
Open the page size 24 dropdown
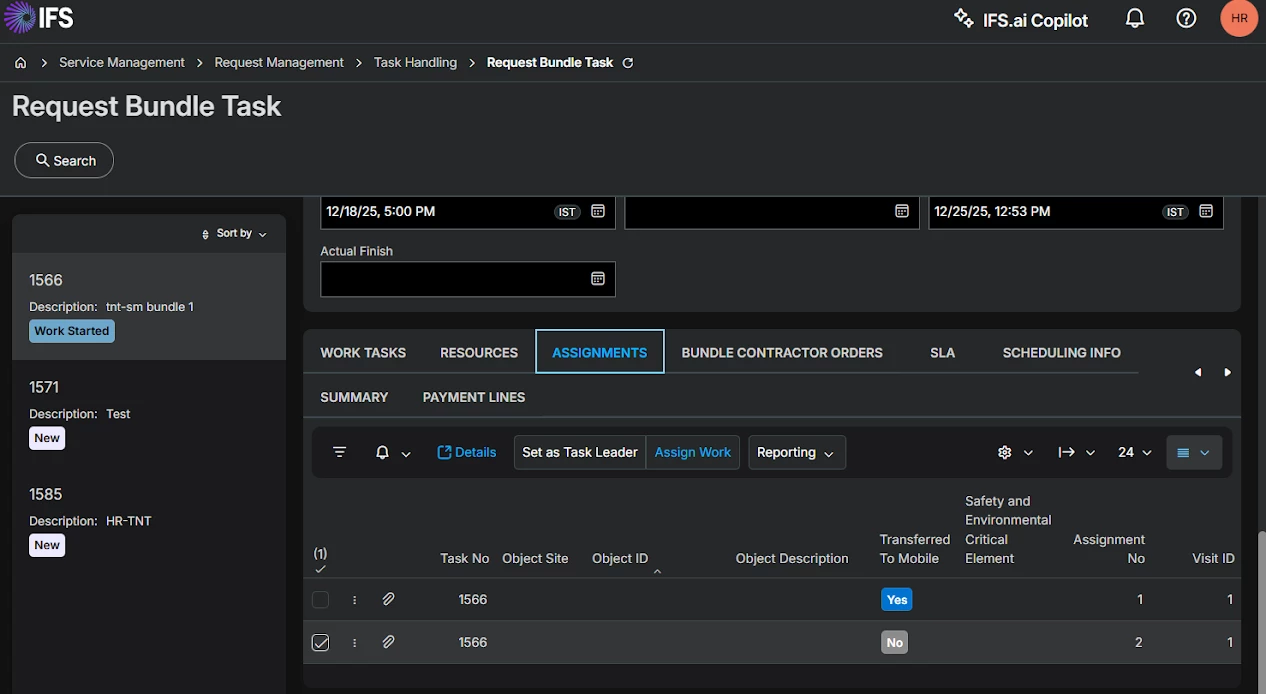tap(1134, 453)
